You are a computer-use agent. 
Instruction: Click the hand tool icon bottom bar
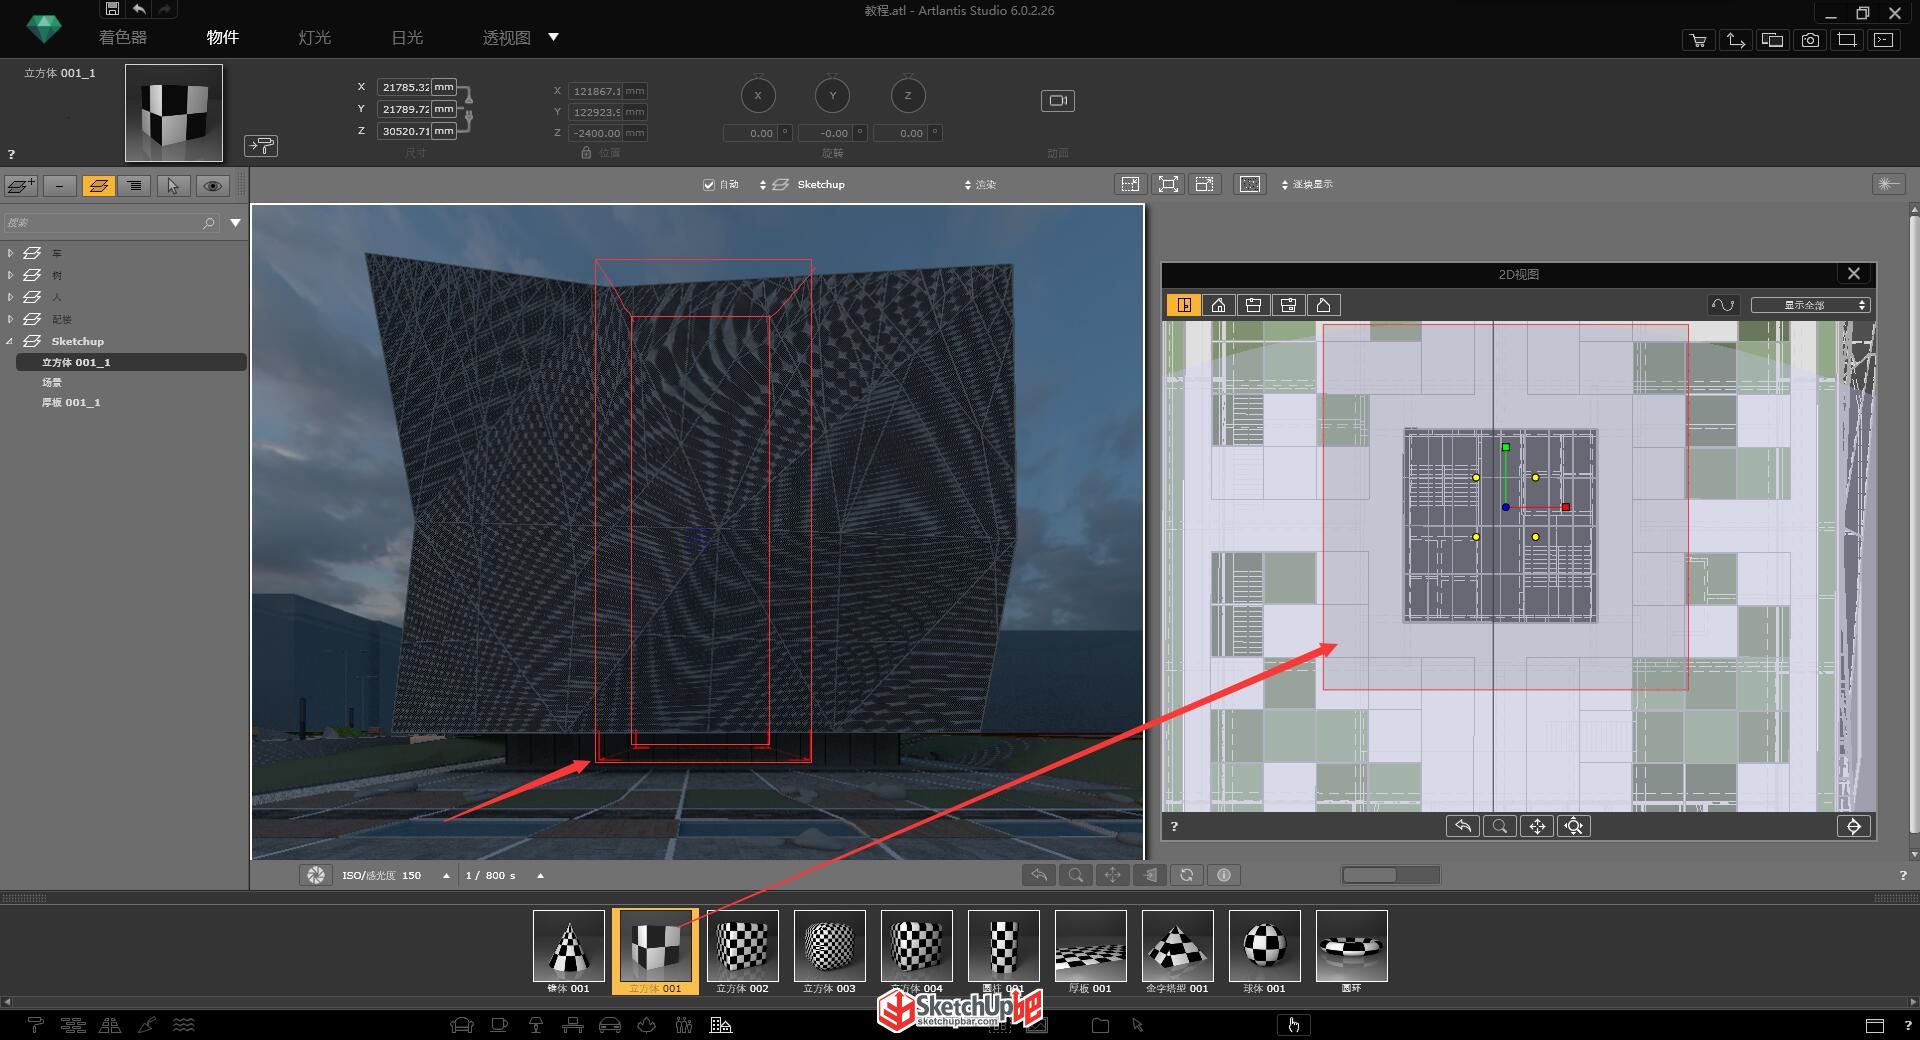(x=1293, y=1025)
